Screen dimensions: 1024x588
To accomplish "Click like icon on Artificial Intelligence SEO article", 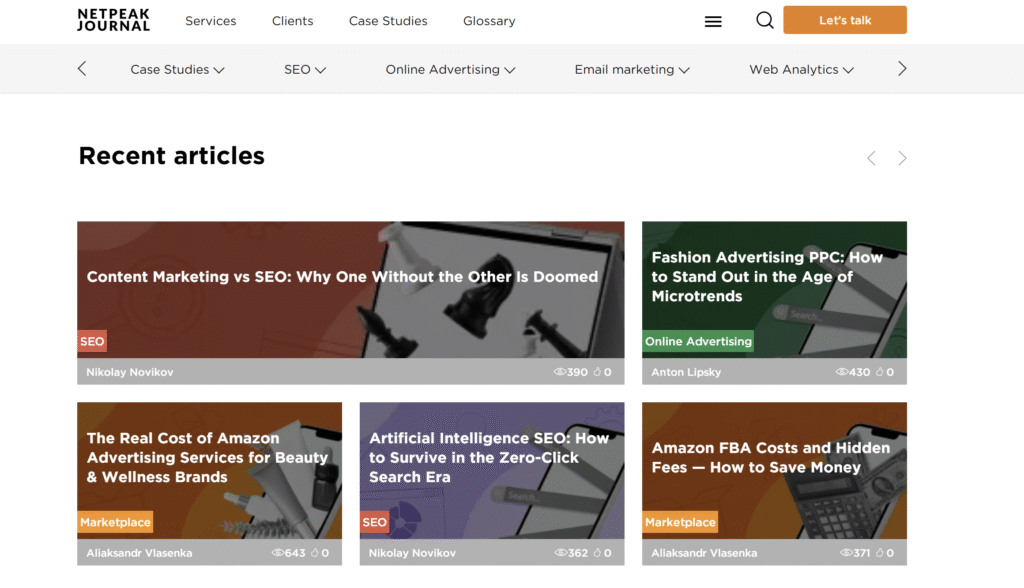I will (x=597, y=553).
